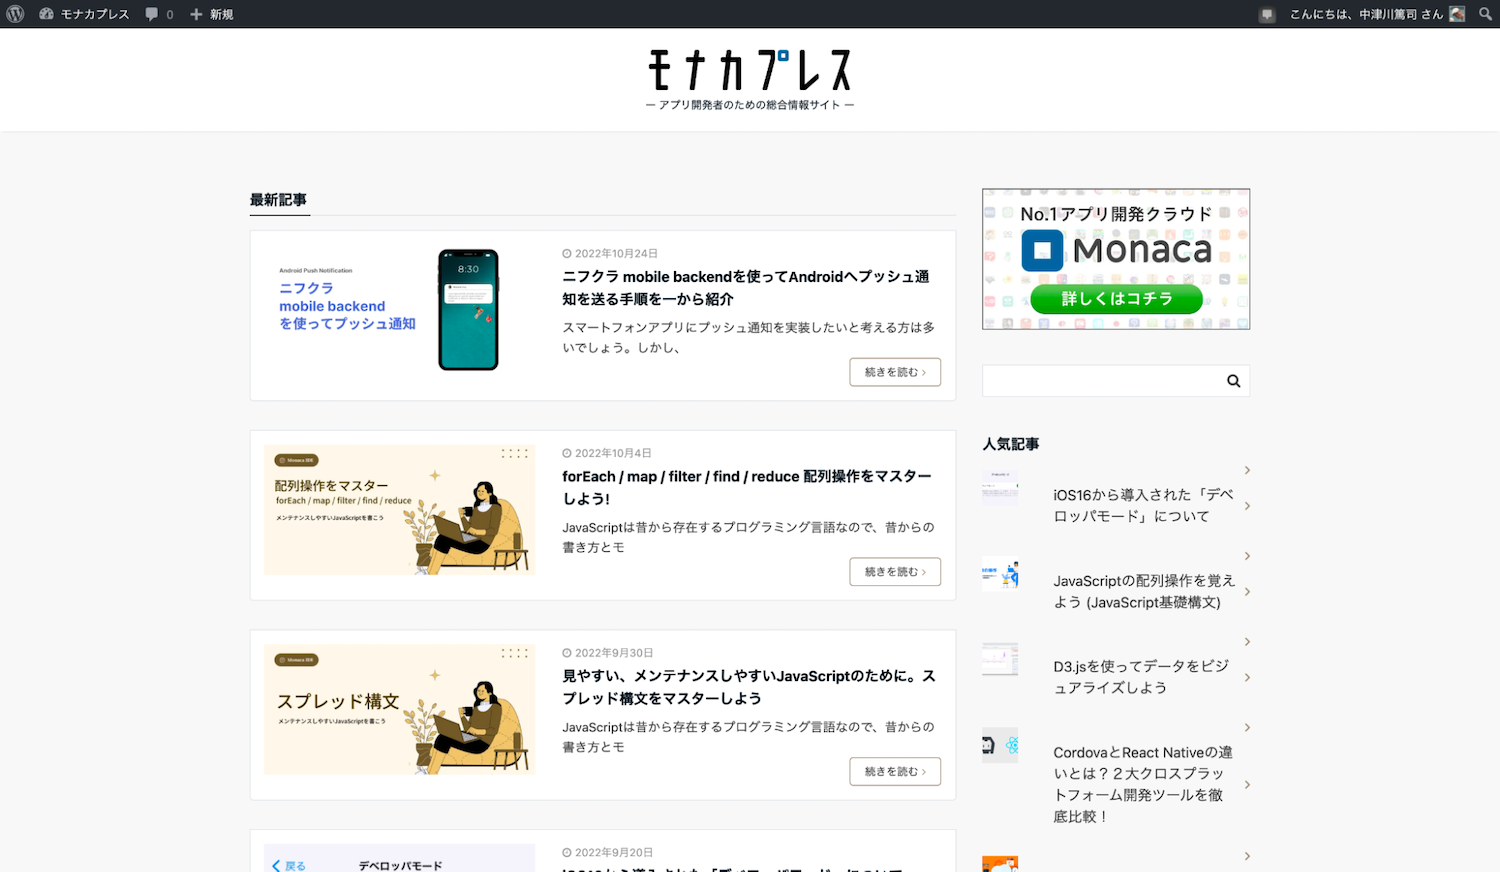Open thumbnail of D3.js popular article
1500x872 pixels.
coord(1000,659)
